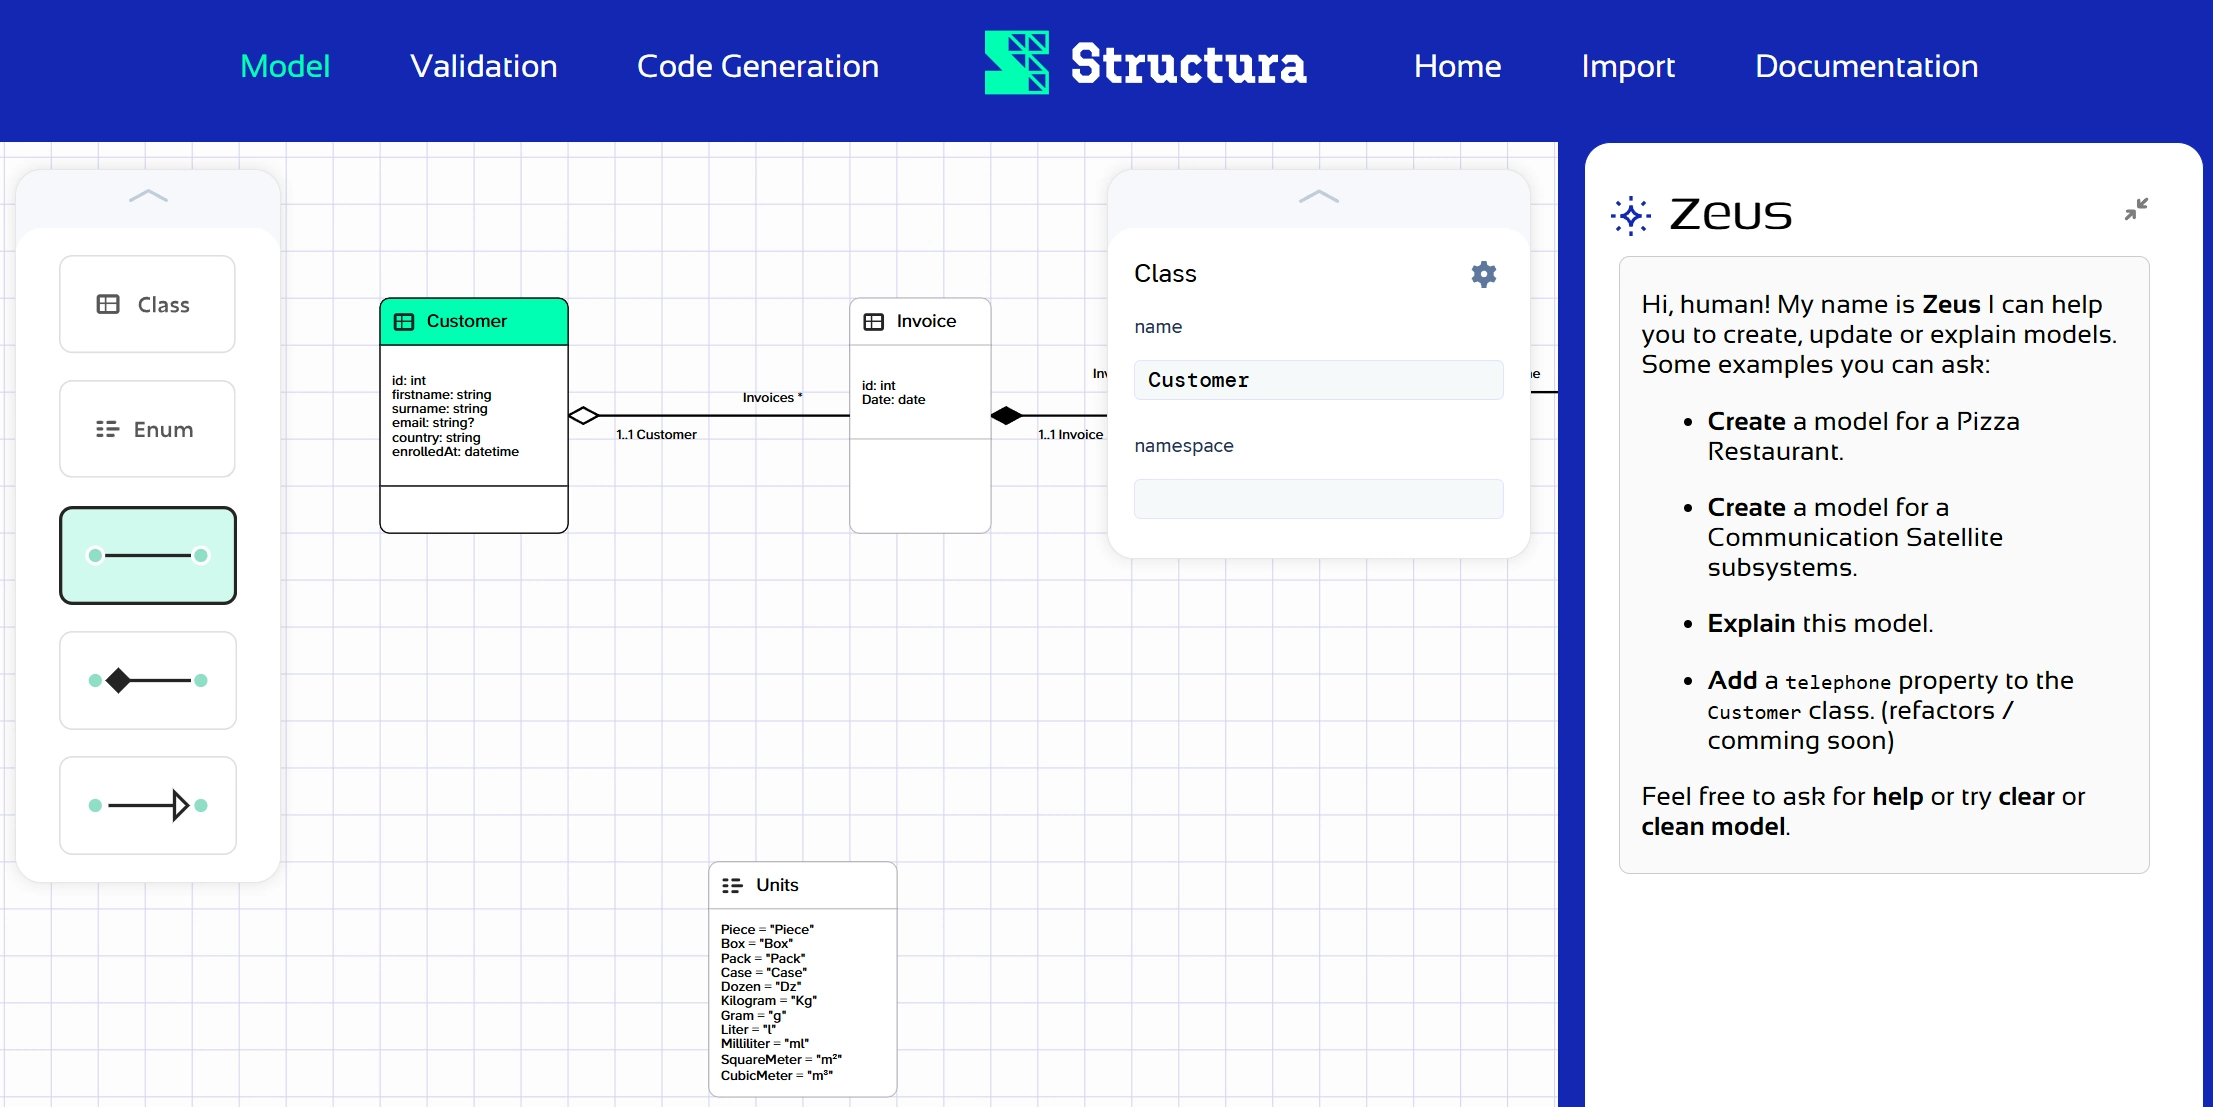Switch to Validation tab

coord(483,66)
